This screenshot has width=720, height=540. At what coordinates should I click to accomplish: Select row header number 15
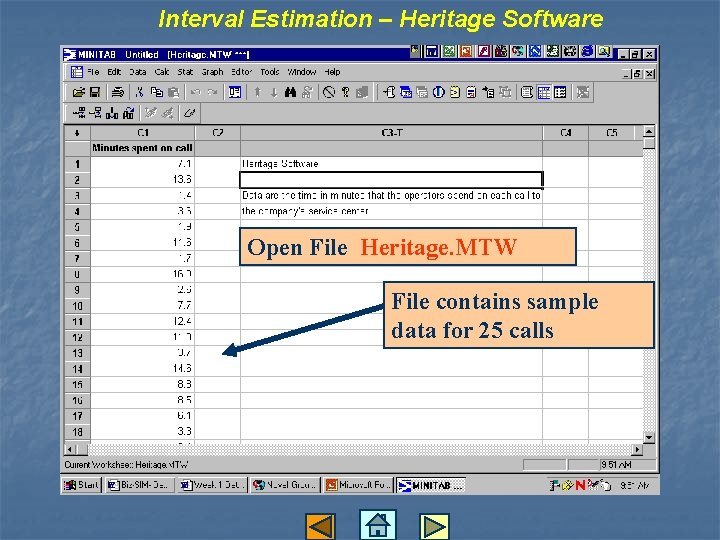click(x=77, y=384)
